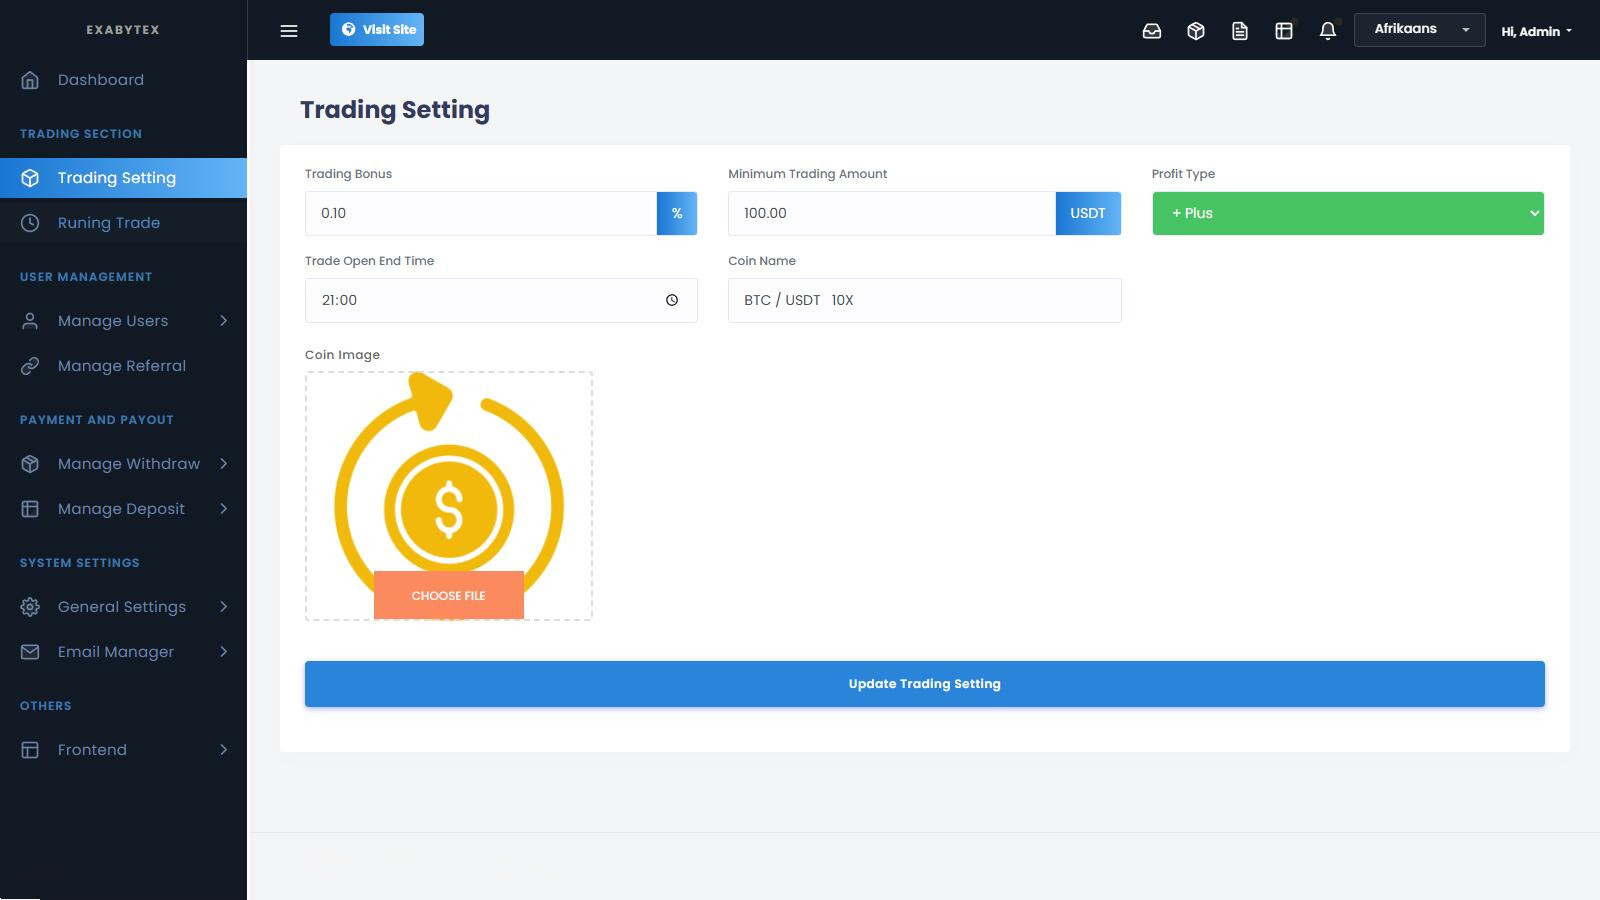Focus the Trading Bonus input field

click(480, 213)
